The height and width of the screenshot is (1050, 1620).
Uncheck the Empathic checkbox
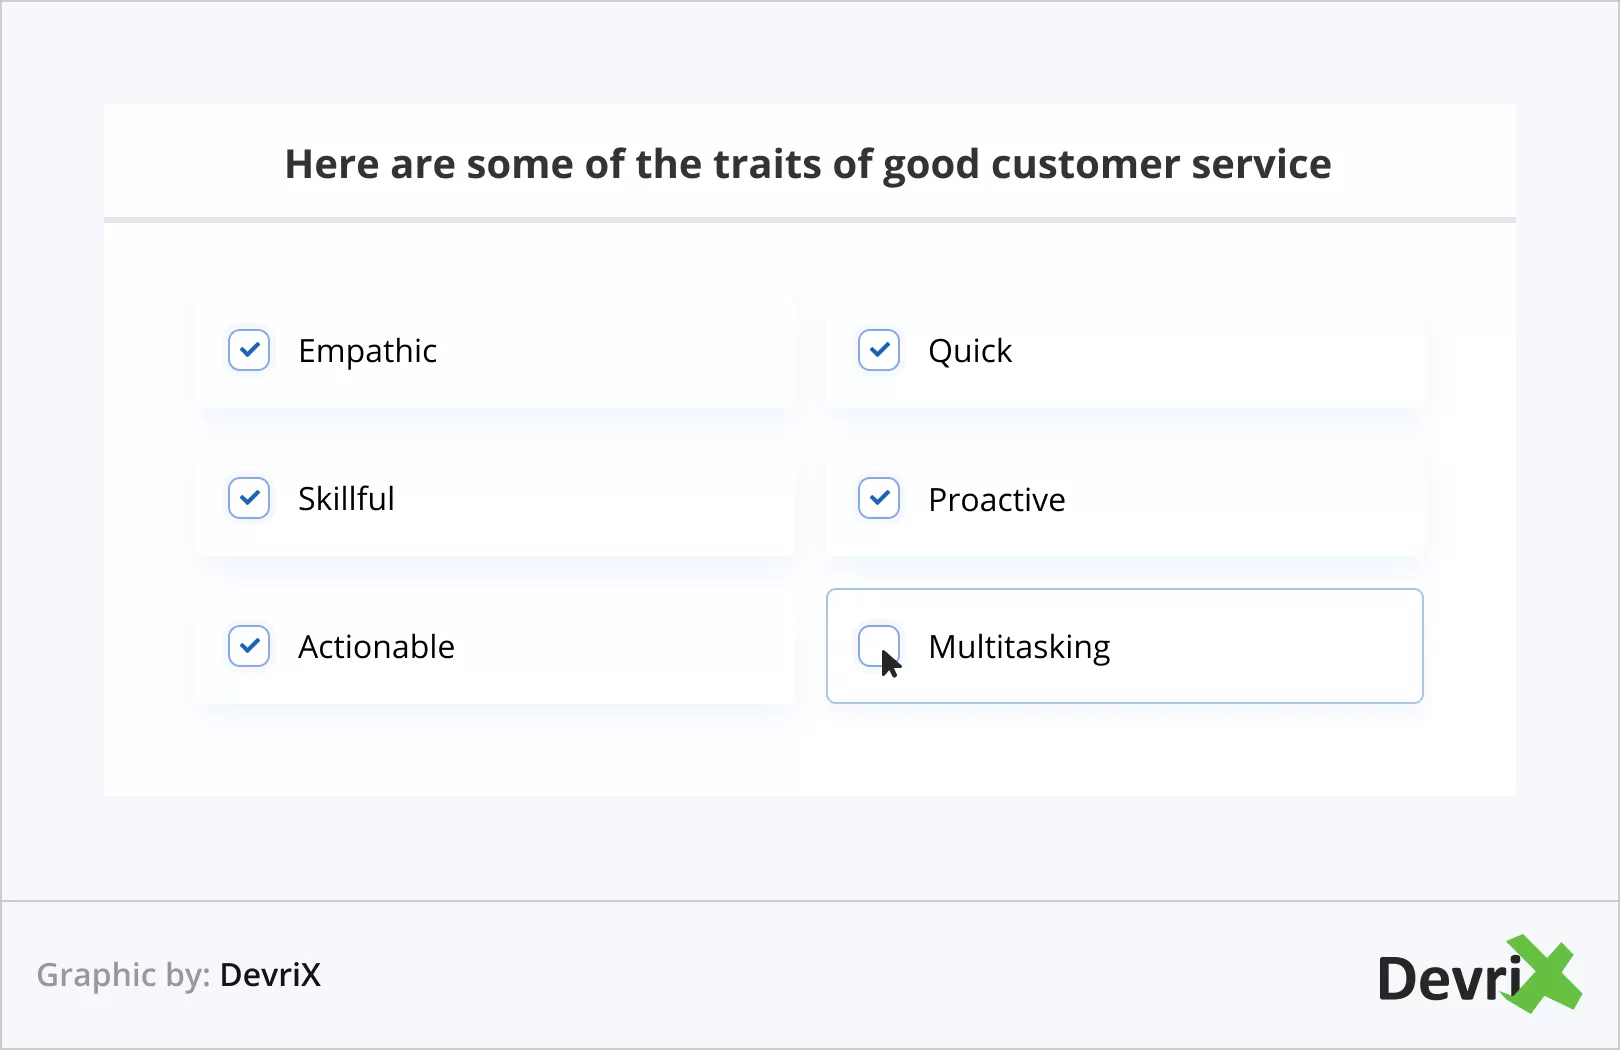pos(249,350)
